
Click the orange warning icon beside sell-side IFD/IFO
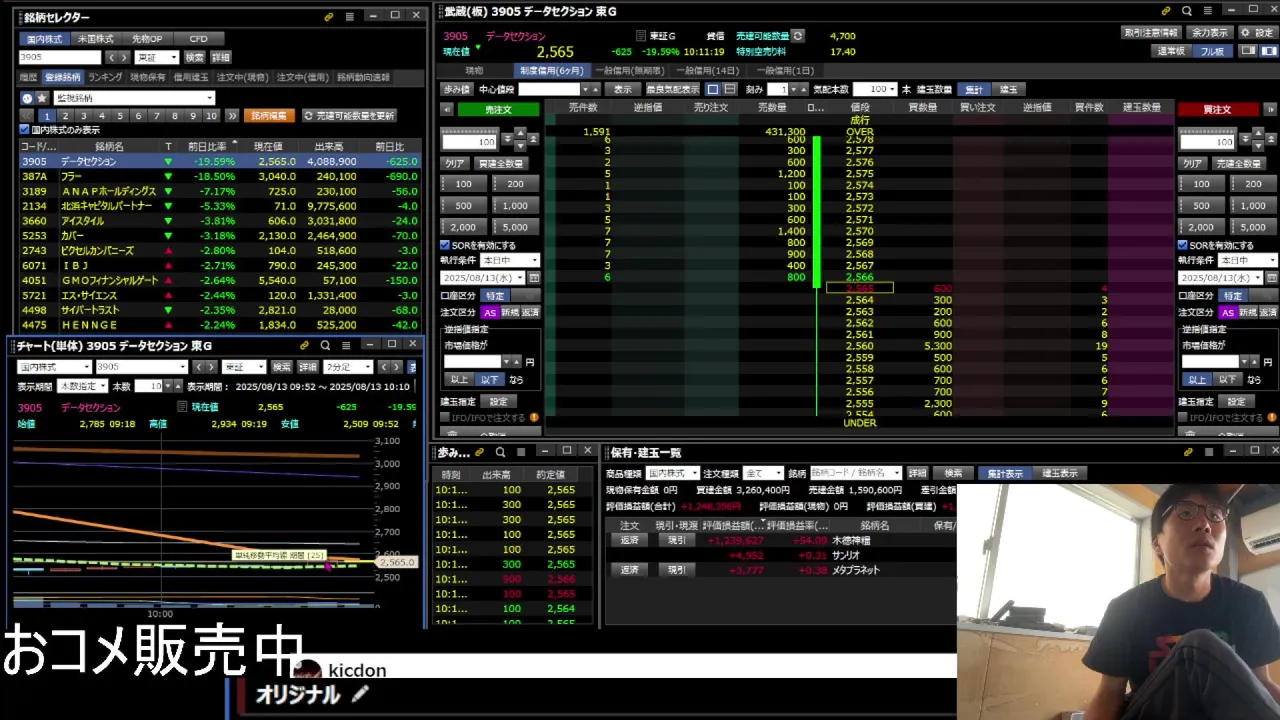click(534, 417)
